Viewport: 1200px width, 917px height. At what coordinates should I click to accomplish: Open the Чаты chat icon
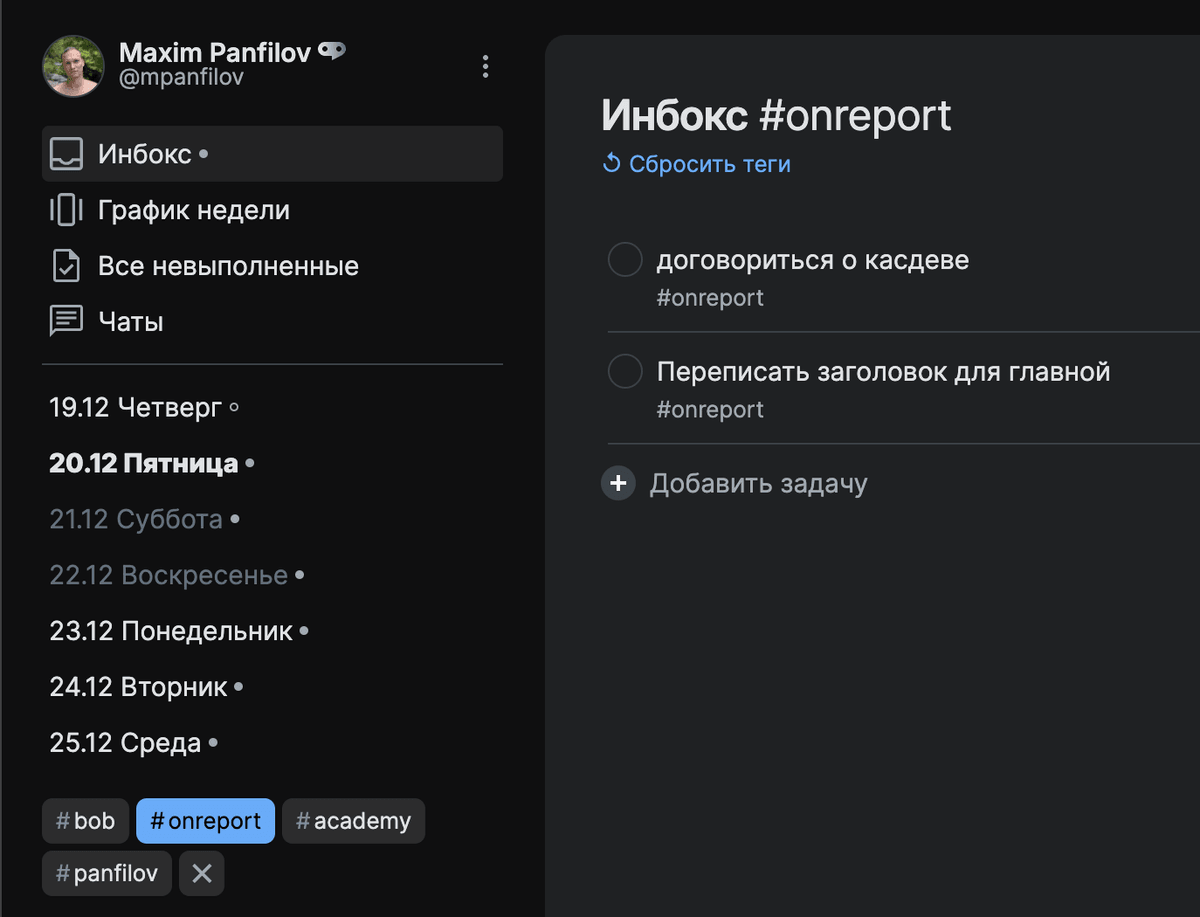66,321
